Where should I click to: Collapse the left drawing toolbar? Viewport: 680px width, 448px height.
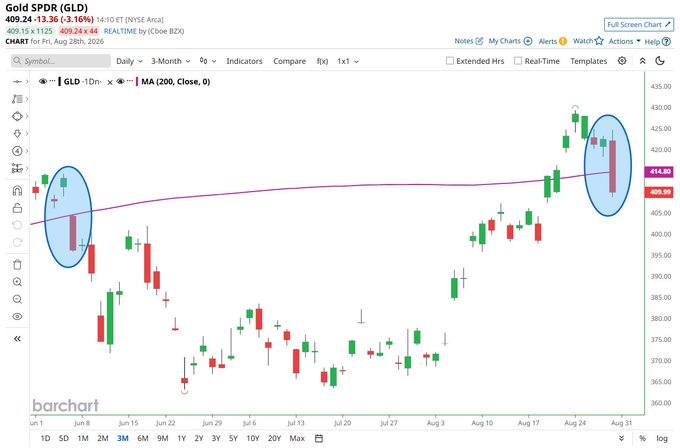click(17, 339)
